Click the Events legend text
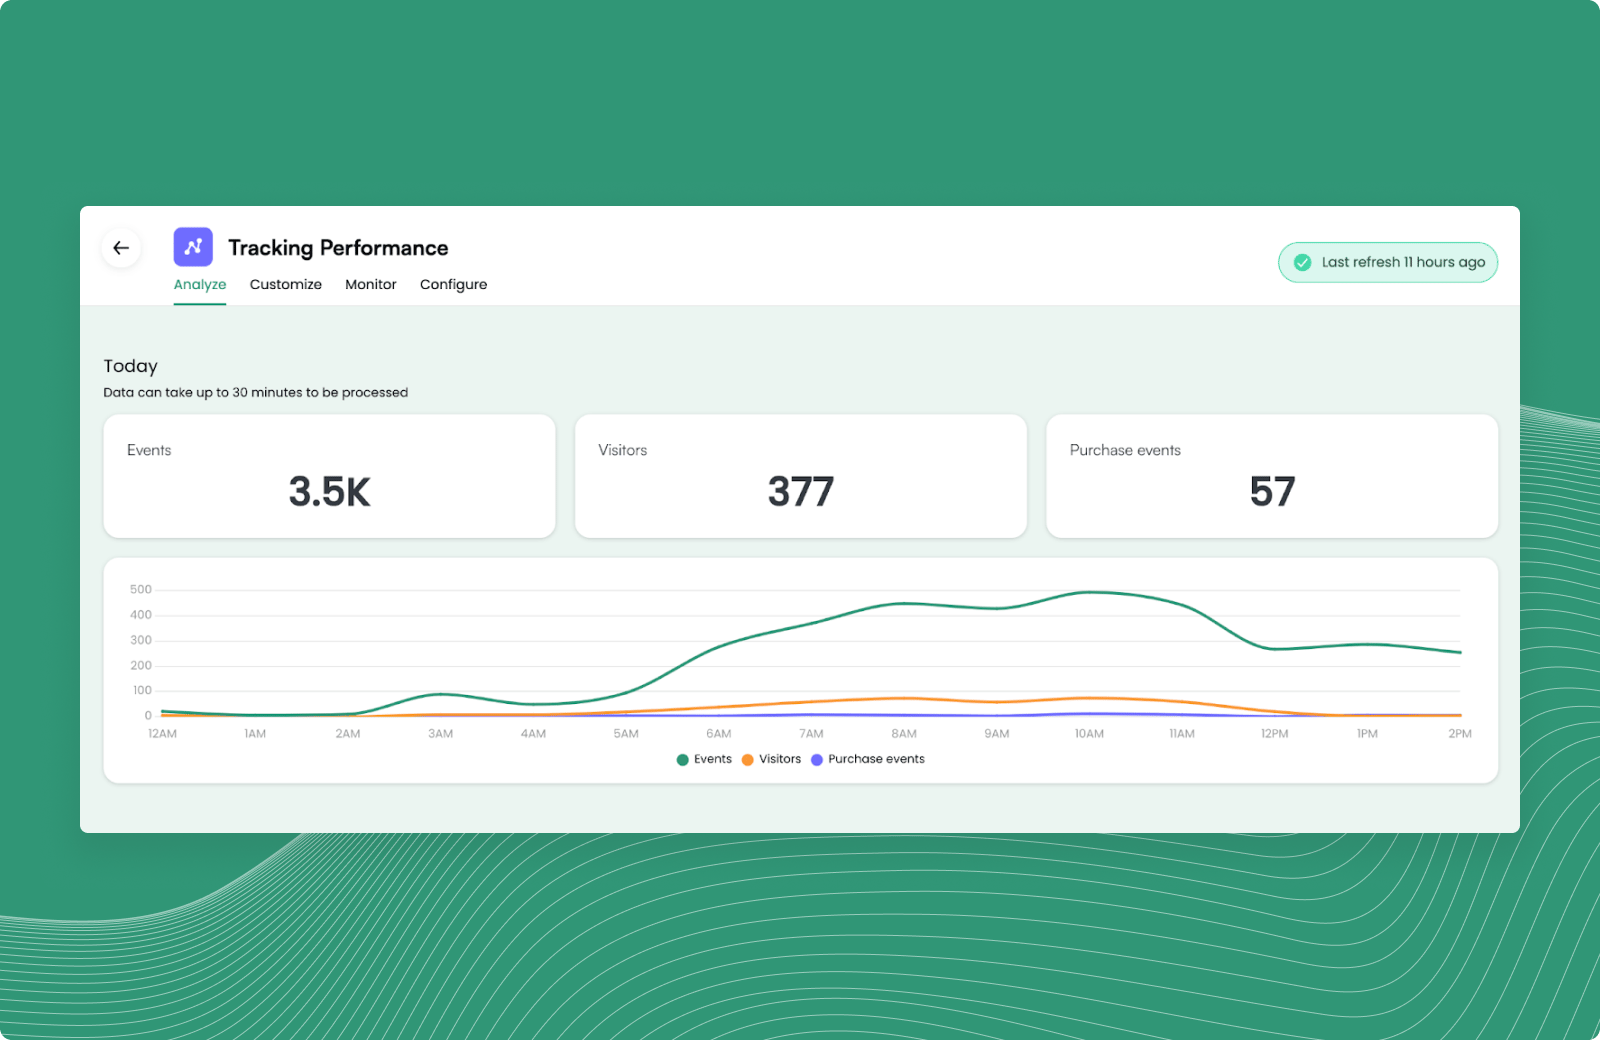Screen dimensions: 1600x1040 coord(713,760)
